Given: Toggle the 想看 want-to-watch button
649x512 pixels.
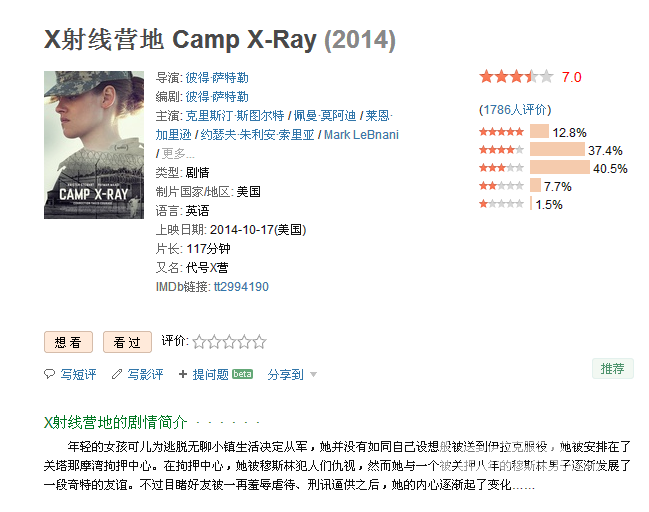Looking at the screenshot, I should click(68, 342).
